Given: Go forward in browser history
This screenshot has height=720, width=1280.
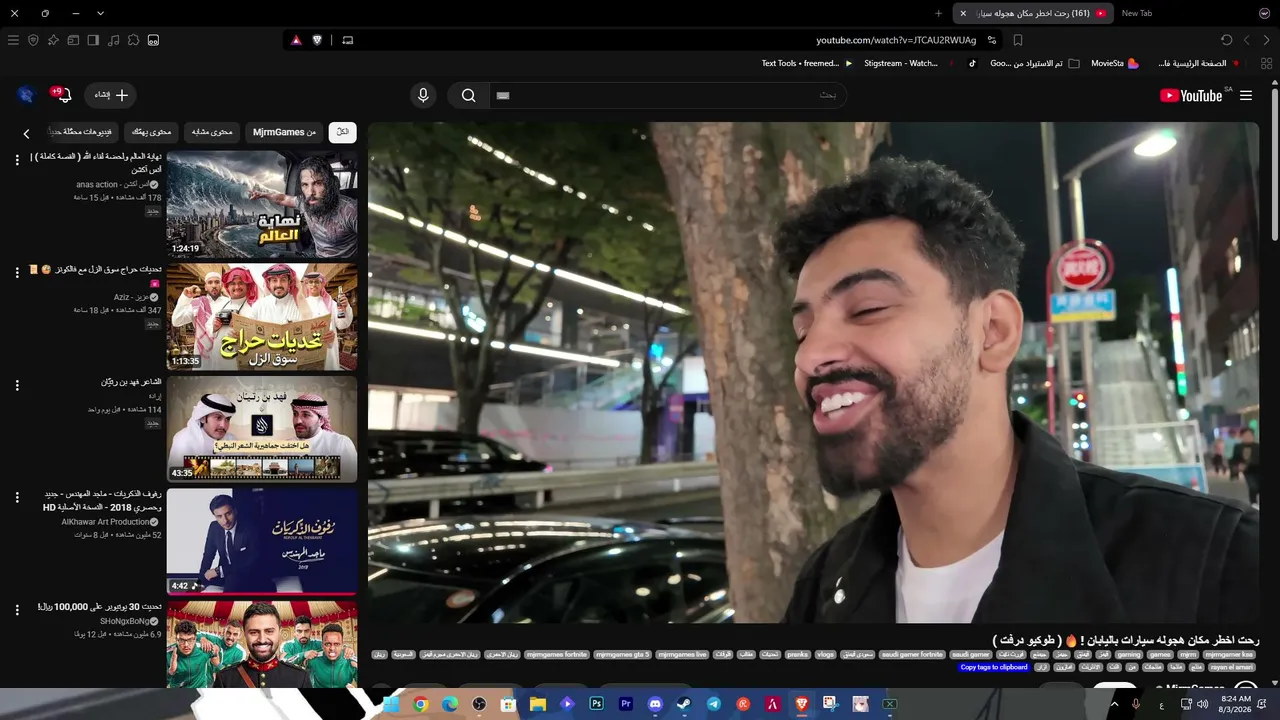Looking at the screenshot, I should click(1247, 40).
